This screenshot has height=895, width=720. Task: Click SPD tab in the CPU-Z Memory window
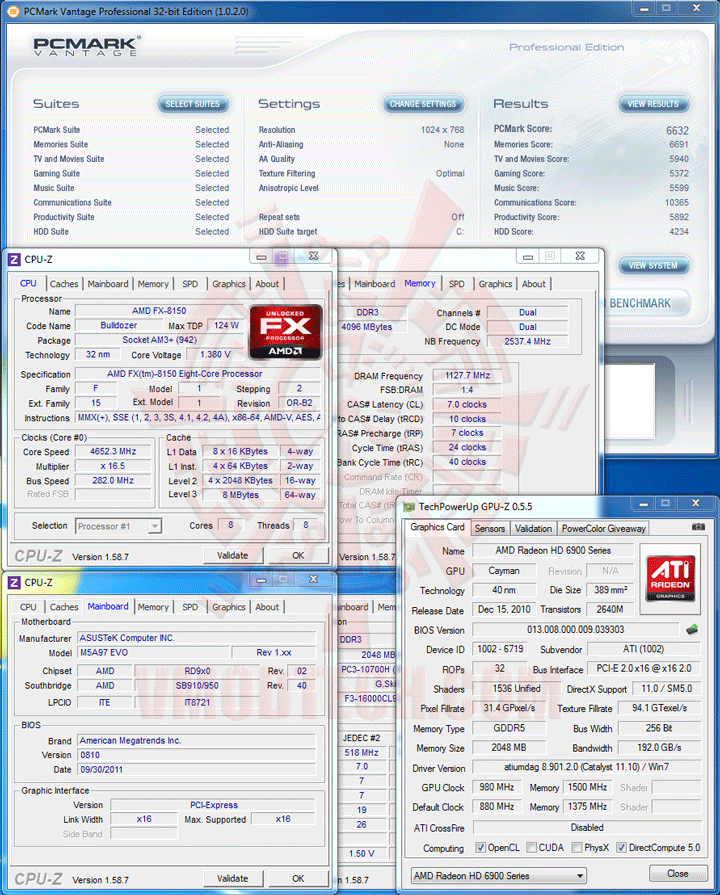coord(457,284)
